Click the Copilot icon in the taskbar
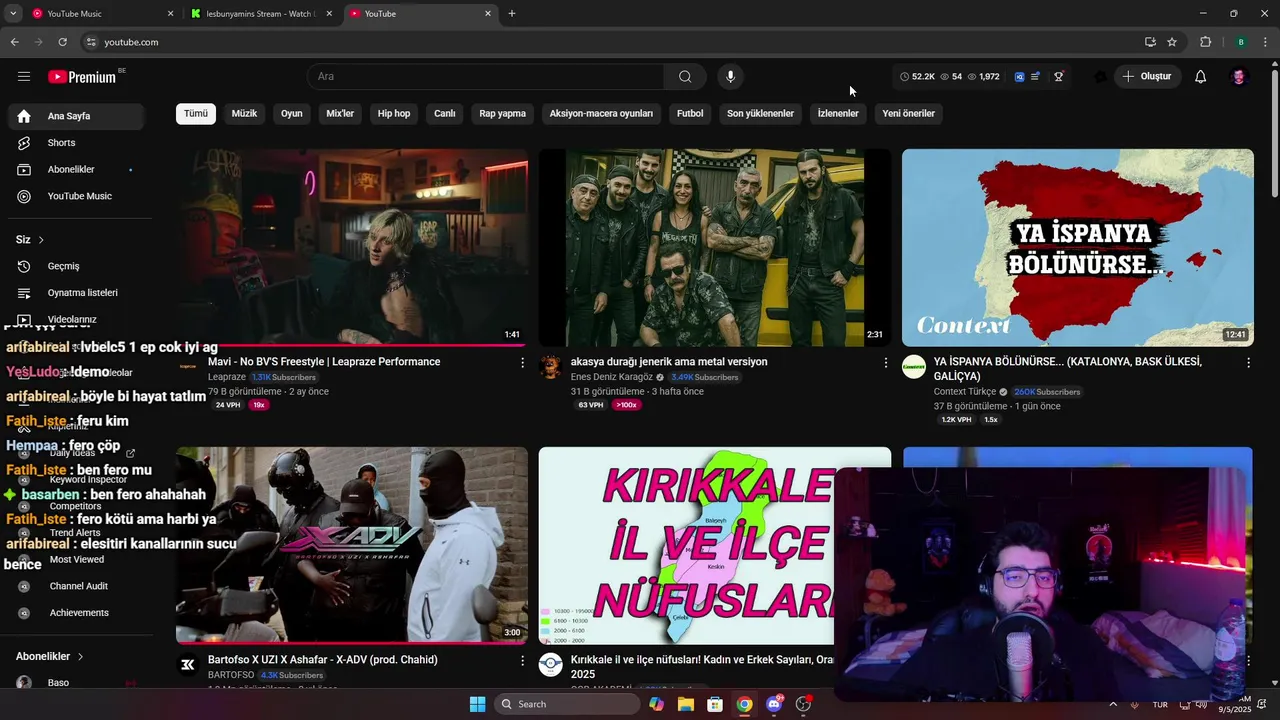 coord(656,704)
